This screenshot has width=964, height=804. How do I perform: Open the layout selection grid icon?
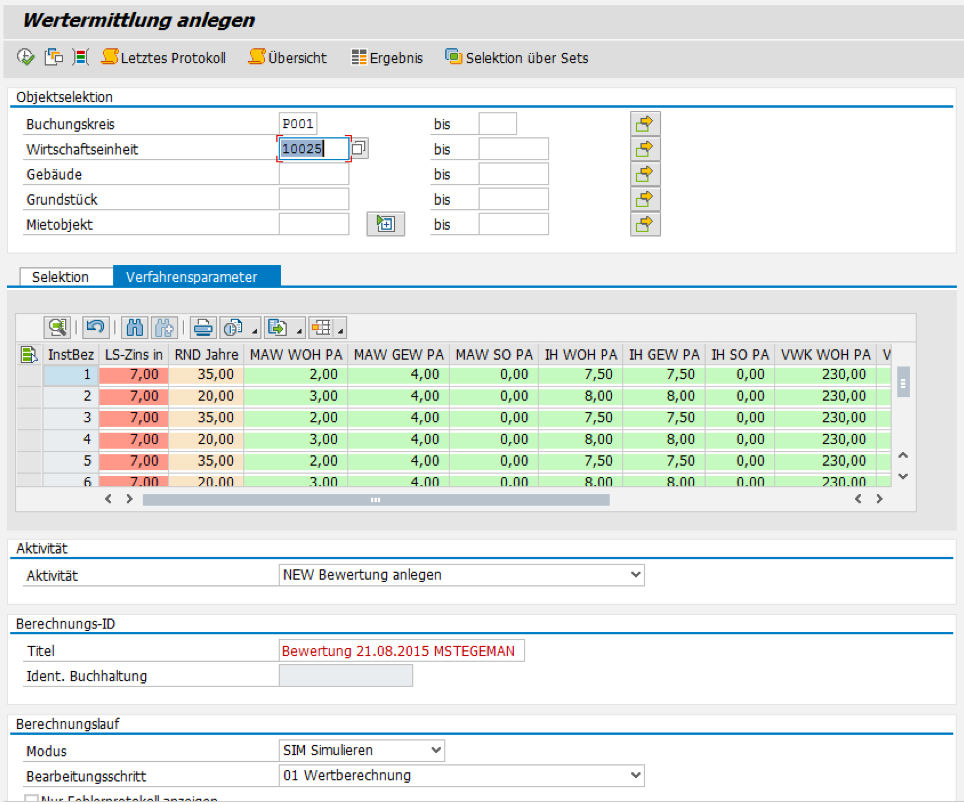[x=321, y=327]
